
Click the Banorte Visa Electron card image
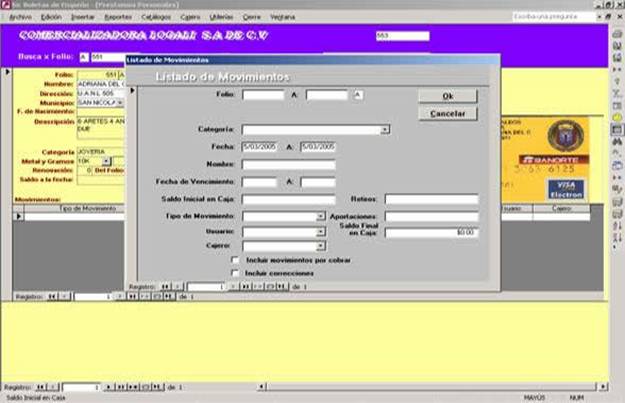pos(544,159)
